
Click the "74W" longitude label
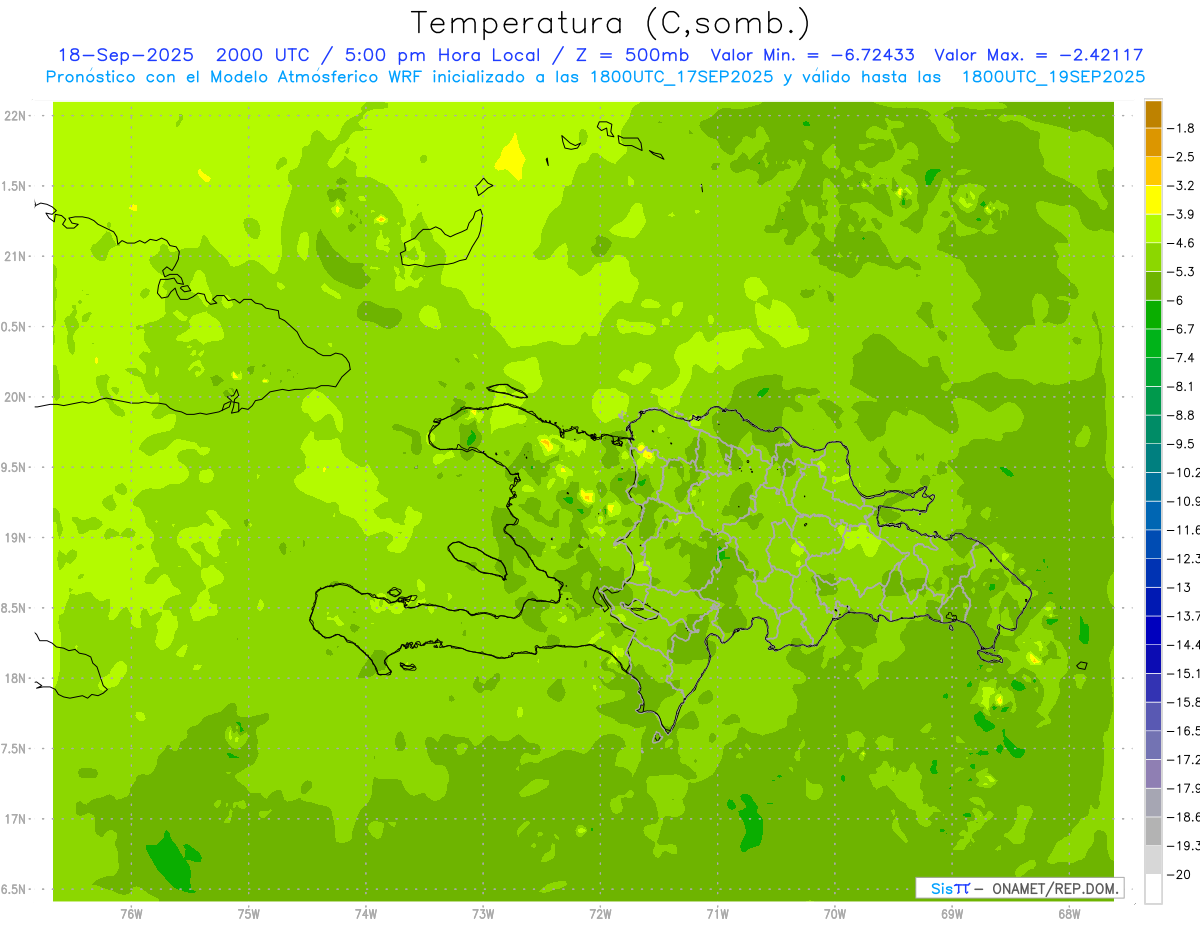366,913
